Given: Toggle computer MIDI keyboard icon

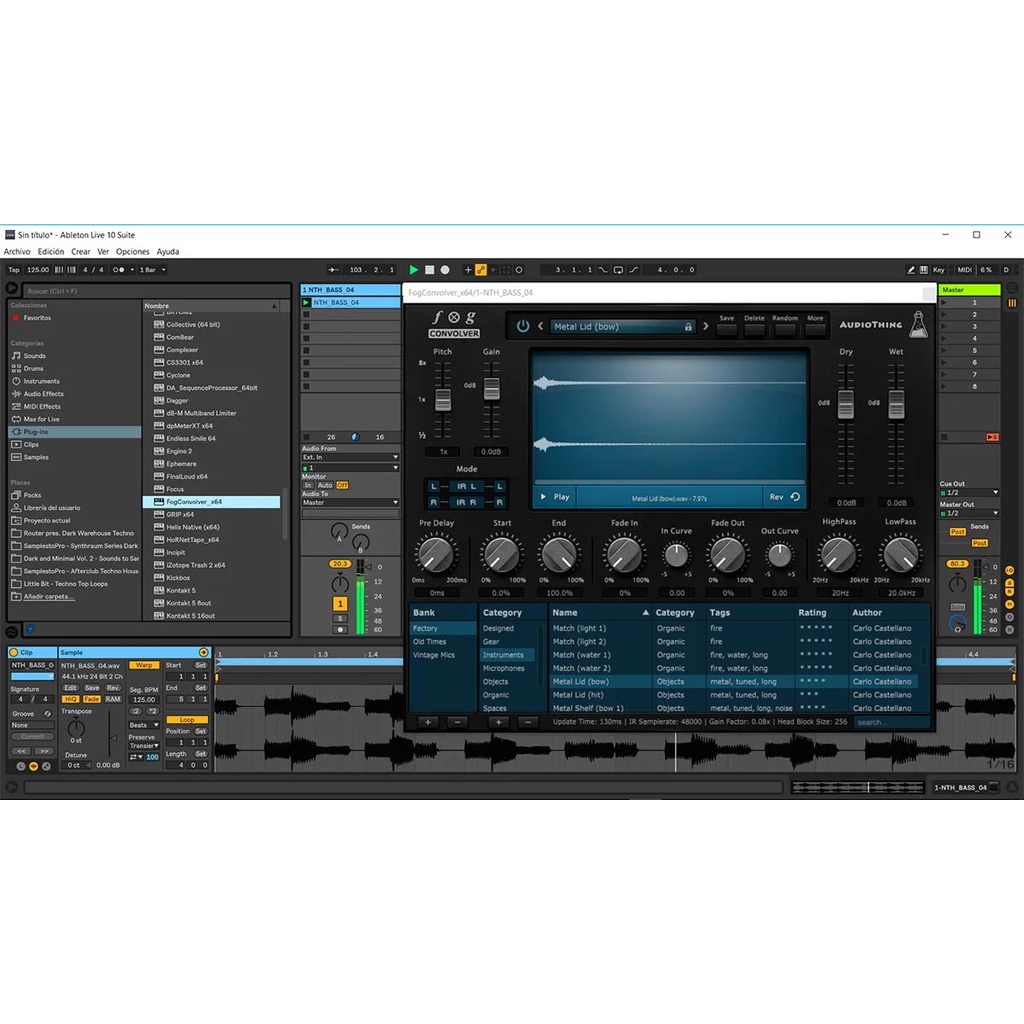Looking at the screenshot, I should point(923,270).
